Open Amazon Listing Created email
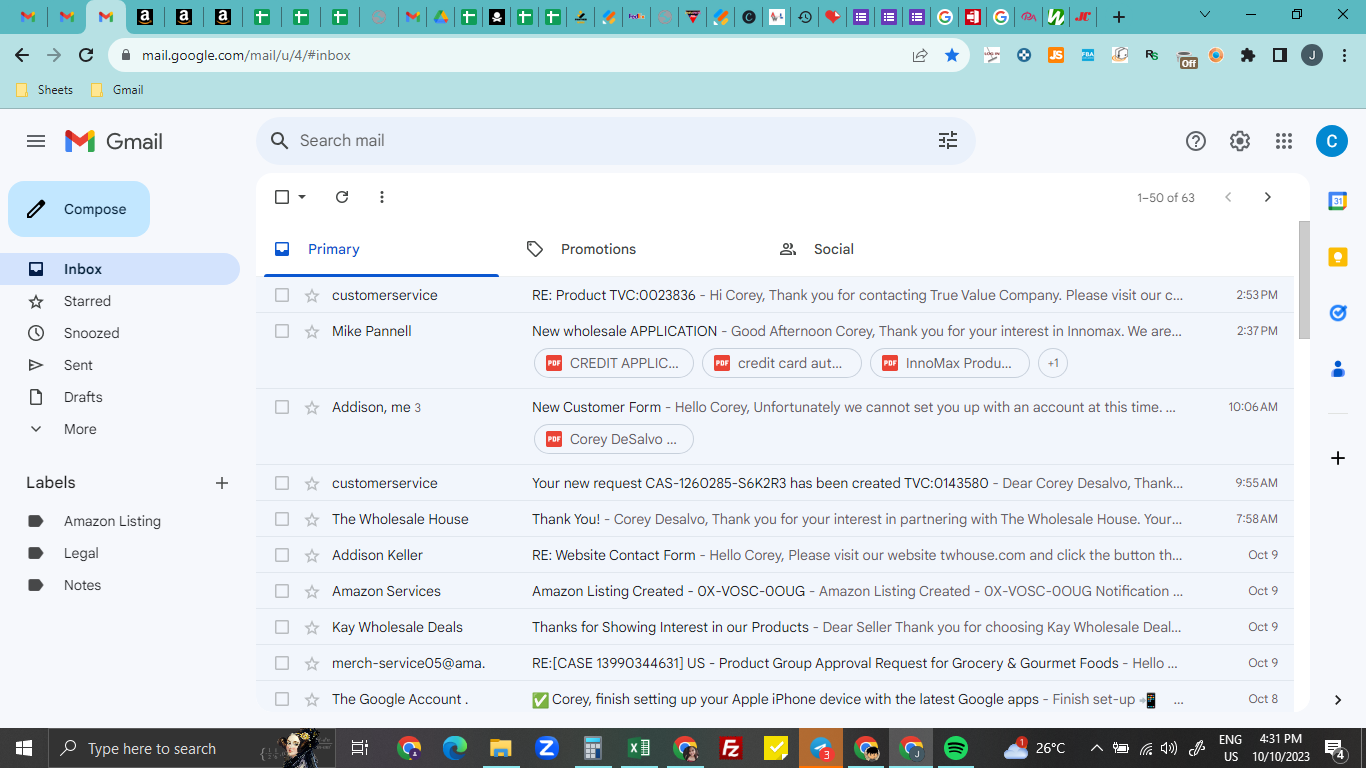1366x768 pixels. pos(775,591)
